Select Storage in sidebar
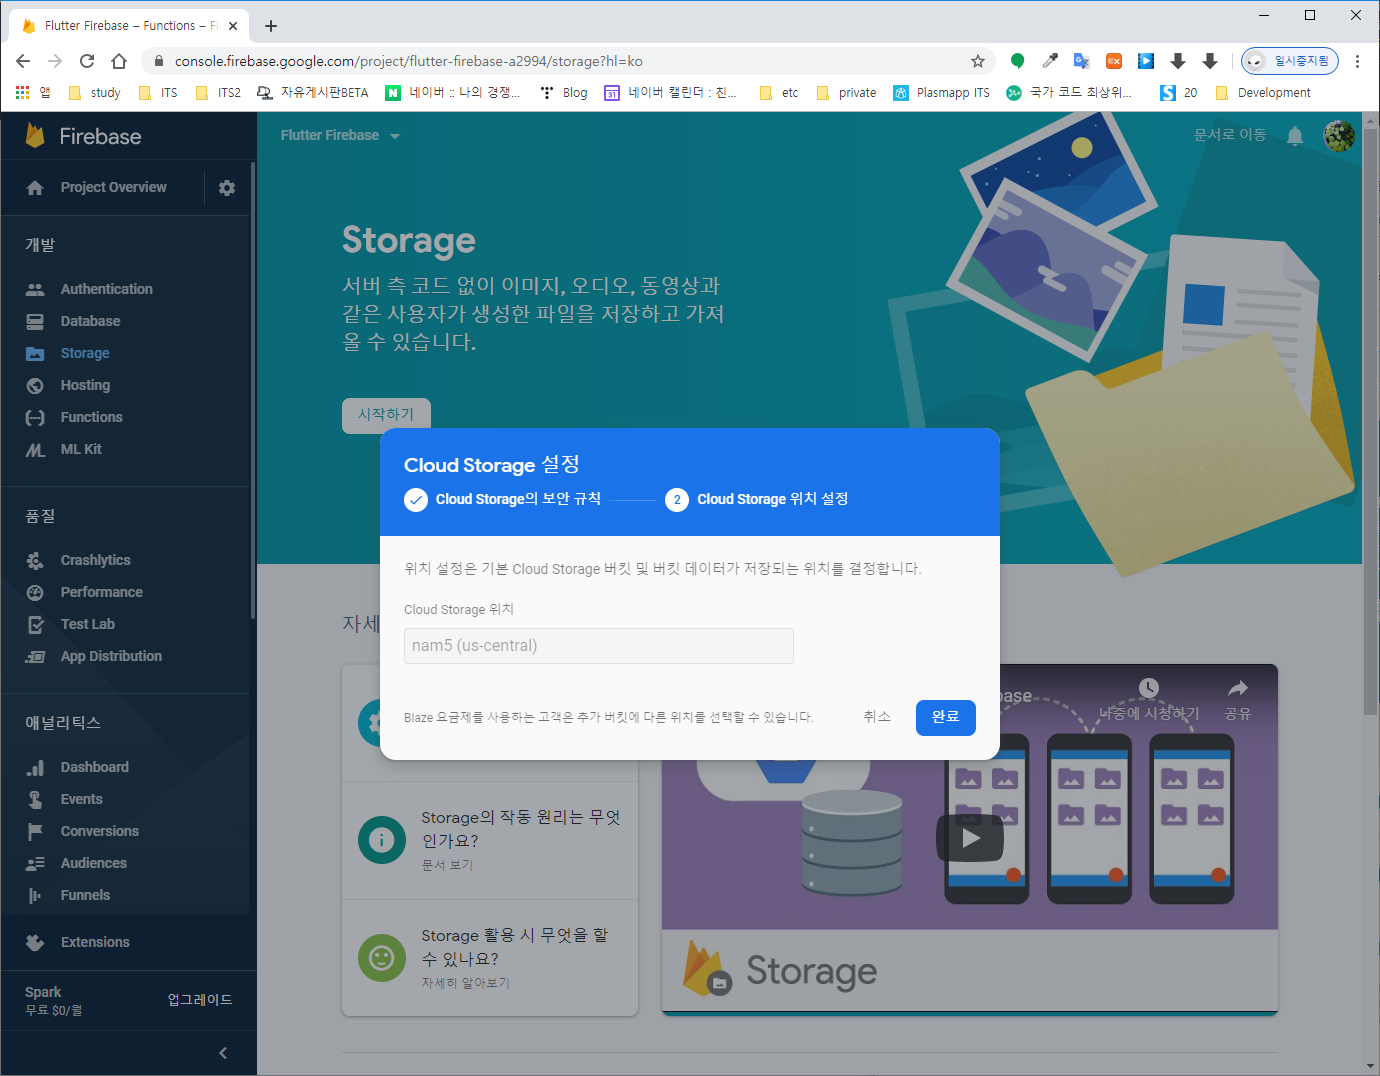Screen dimensions: 1380x1076 [85, 353]
